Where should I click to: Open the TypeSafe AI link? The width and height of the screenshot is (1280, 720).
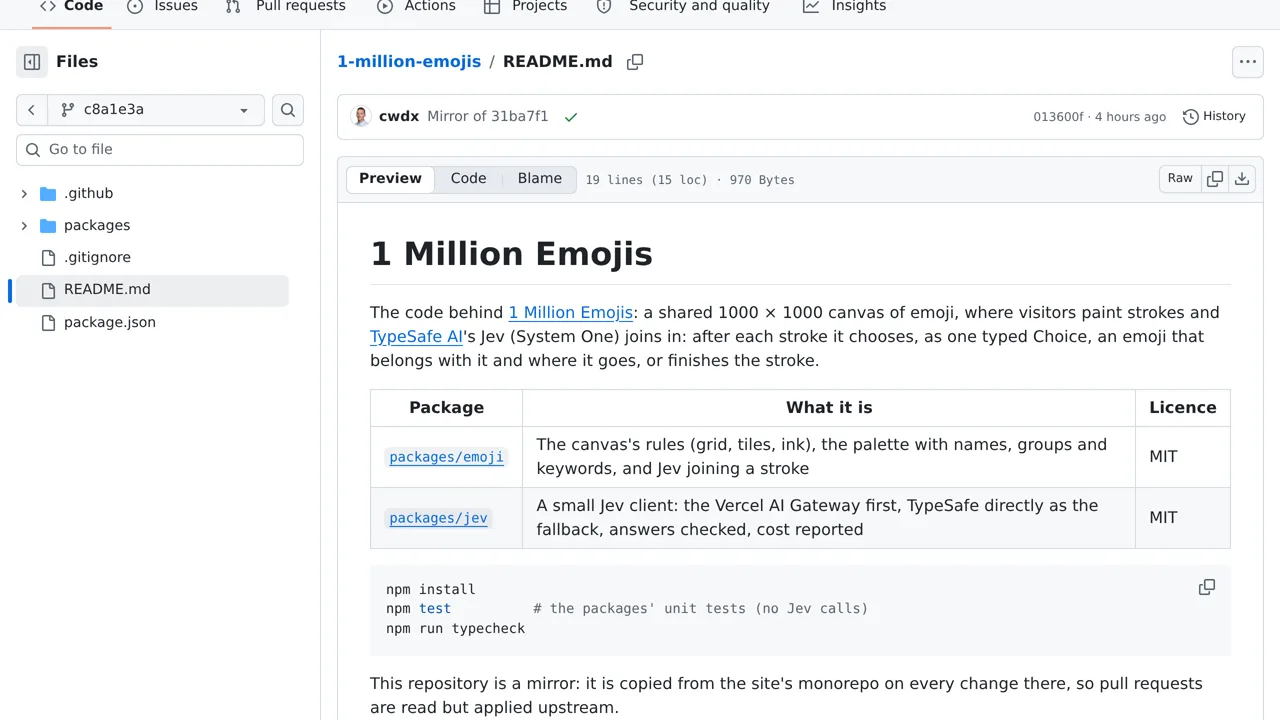click(x=416, y=337)
